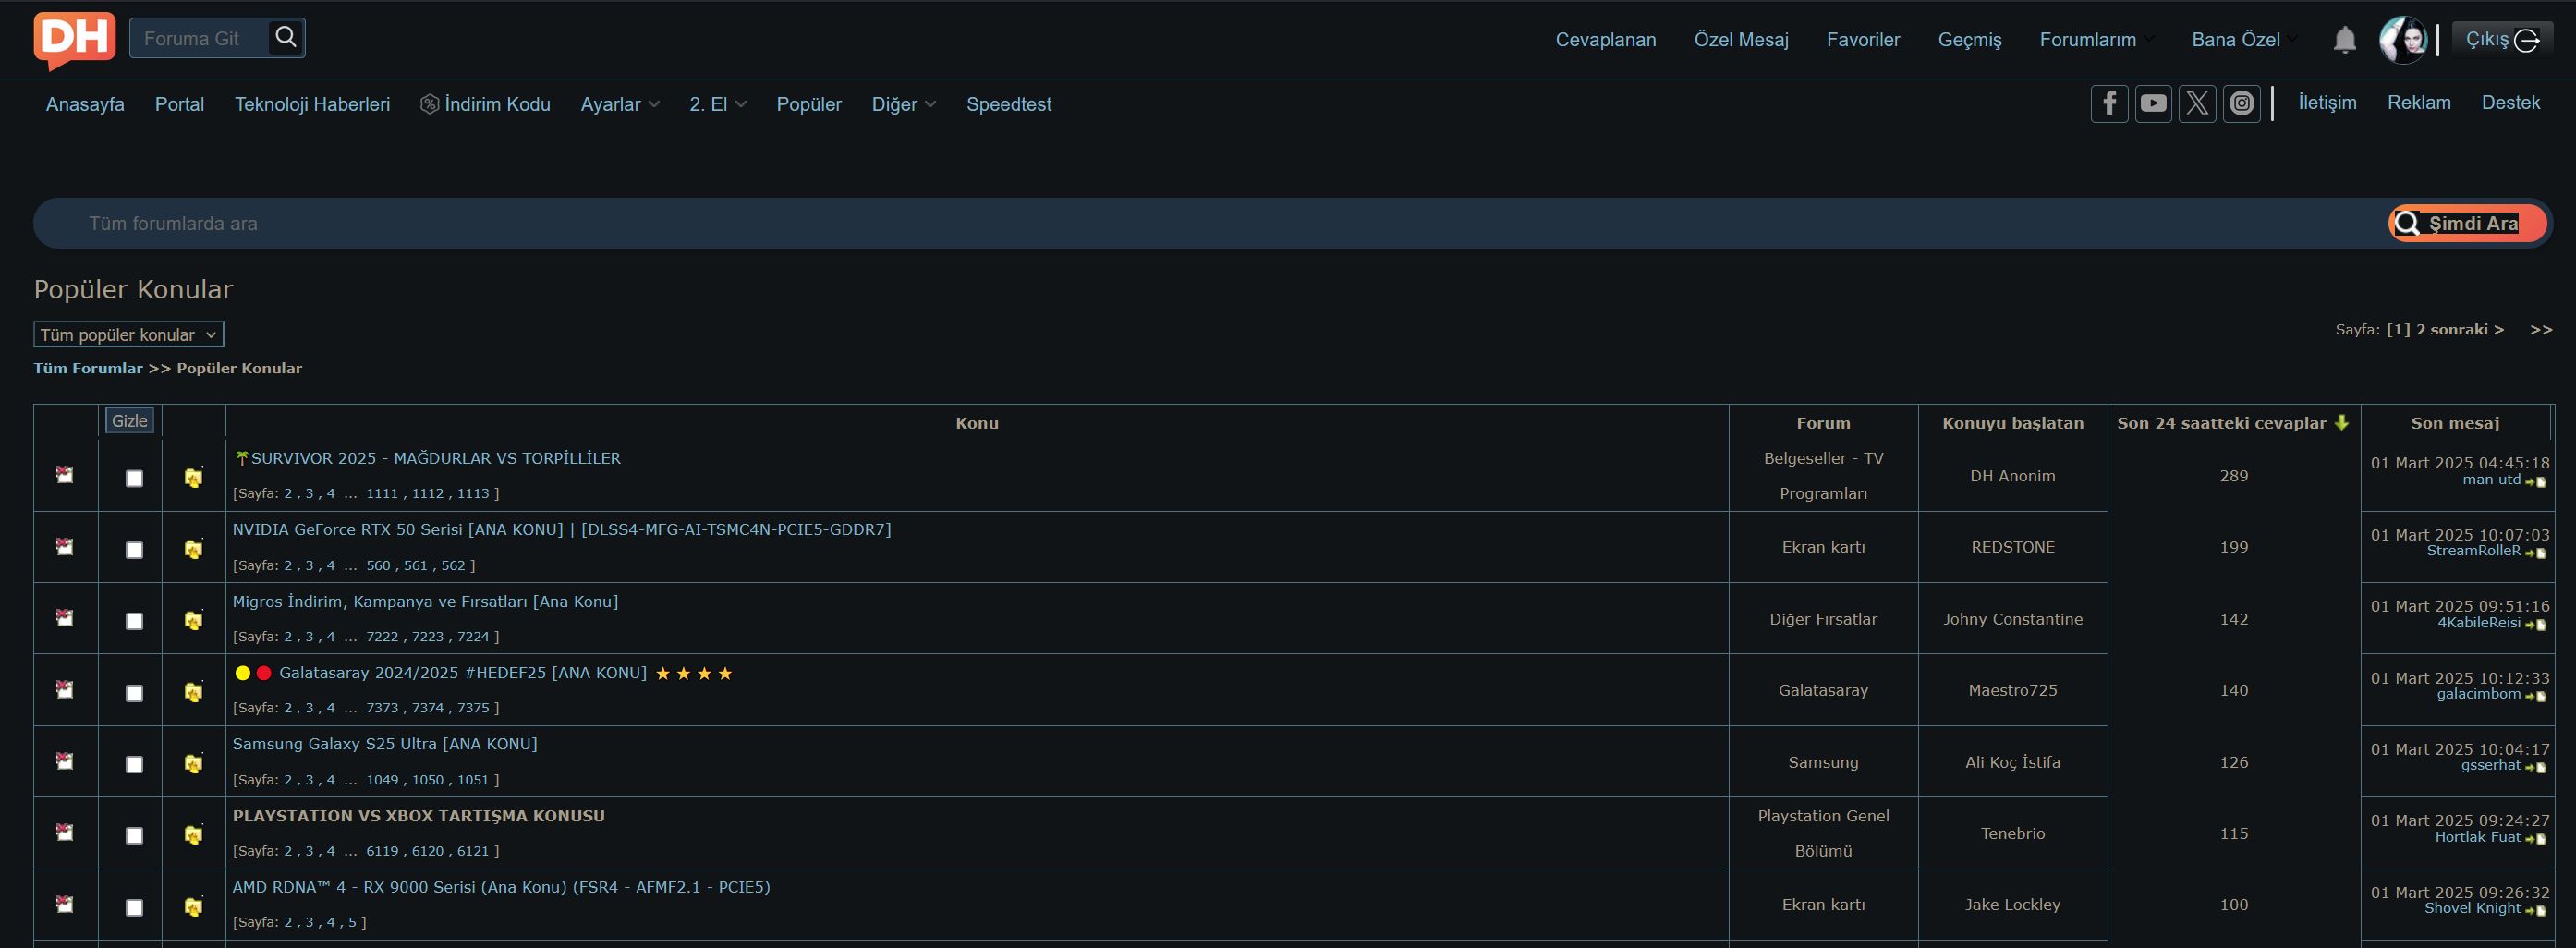Click the green sort arrow in replies column

(2341, 423)
